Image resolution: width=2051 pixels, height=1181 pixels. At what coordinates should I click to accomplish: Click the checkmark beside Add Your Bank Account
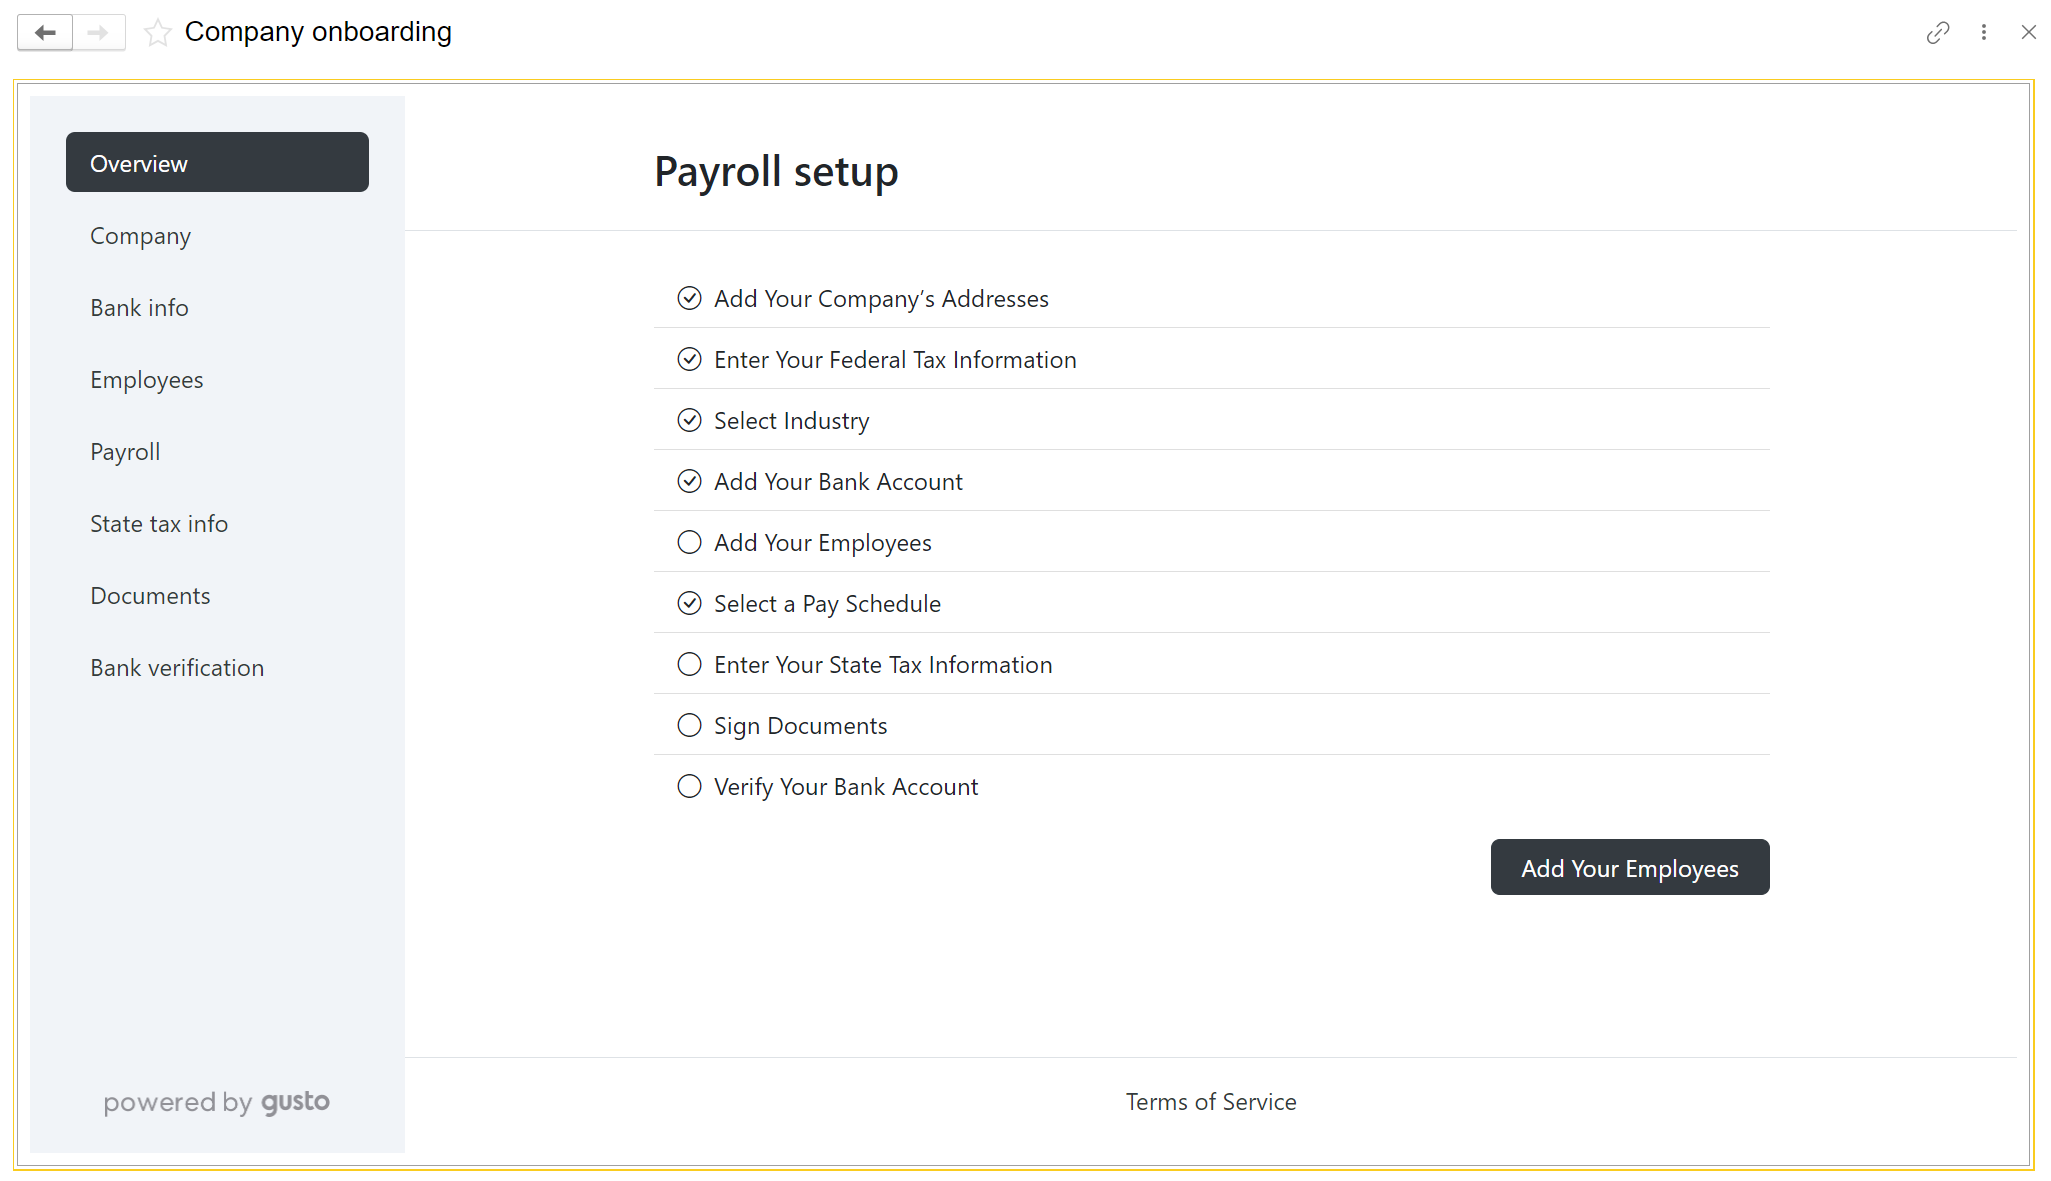(x=689, y=481)
